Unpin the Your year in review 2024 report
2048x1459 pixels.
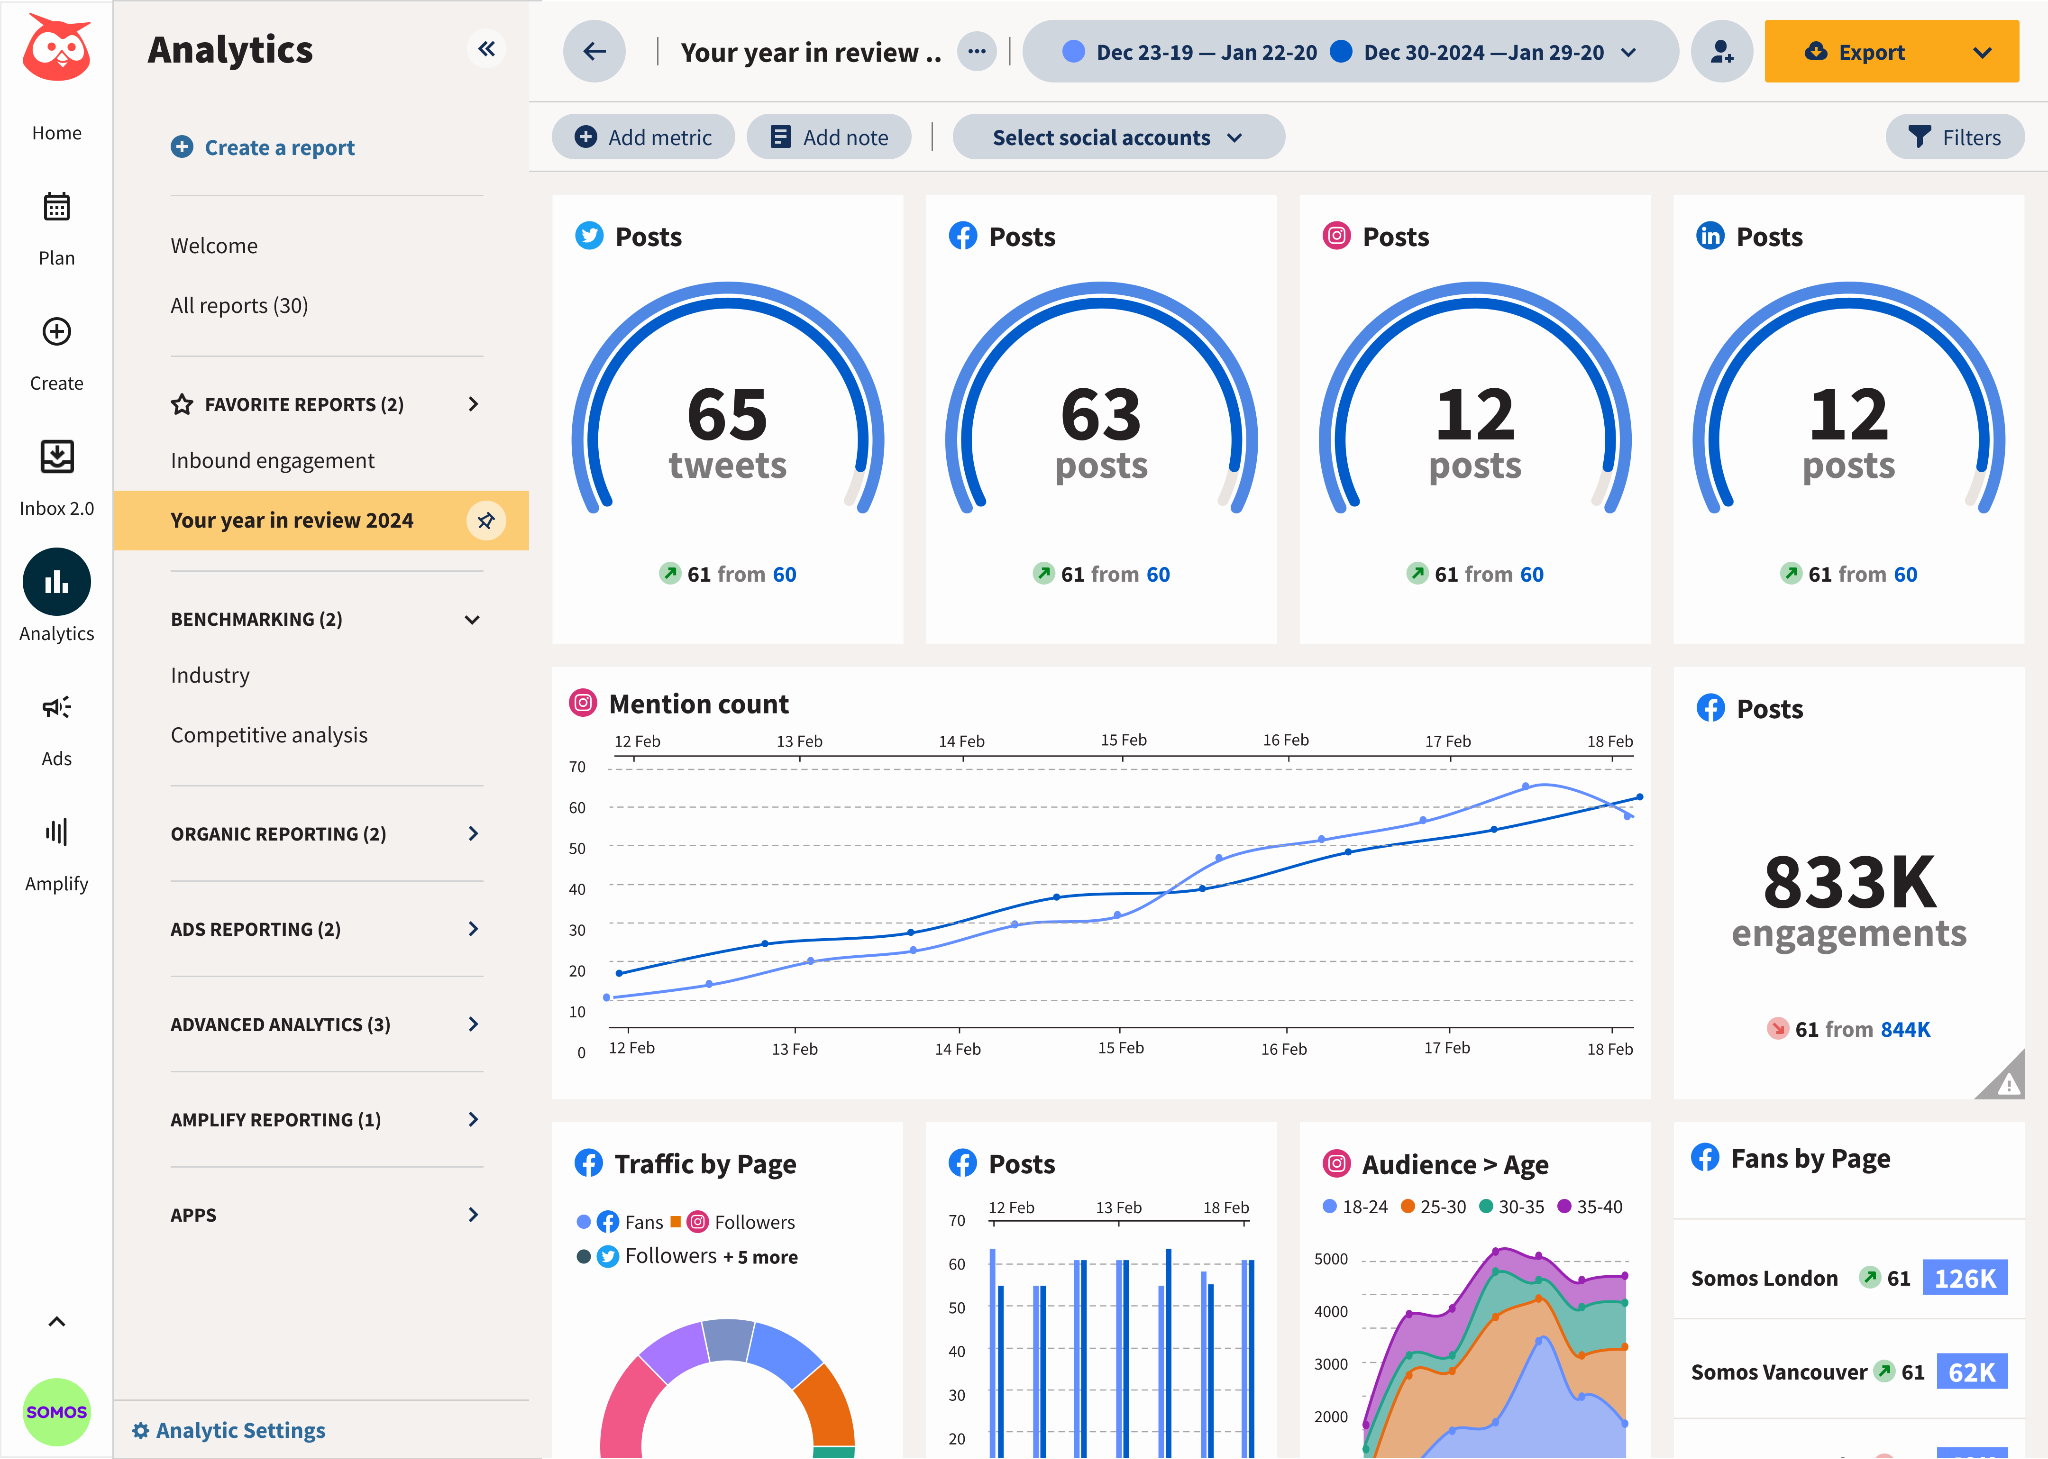pos(487,520)
